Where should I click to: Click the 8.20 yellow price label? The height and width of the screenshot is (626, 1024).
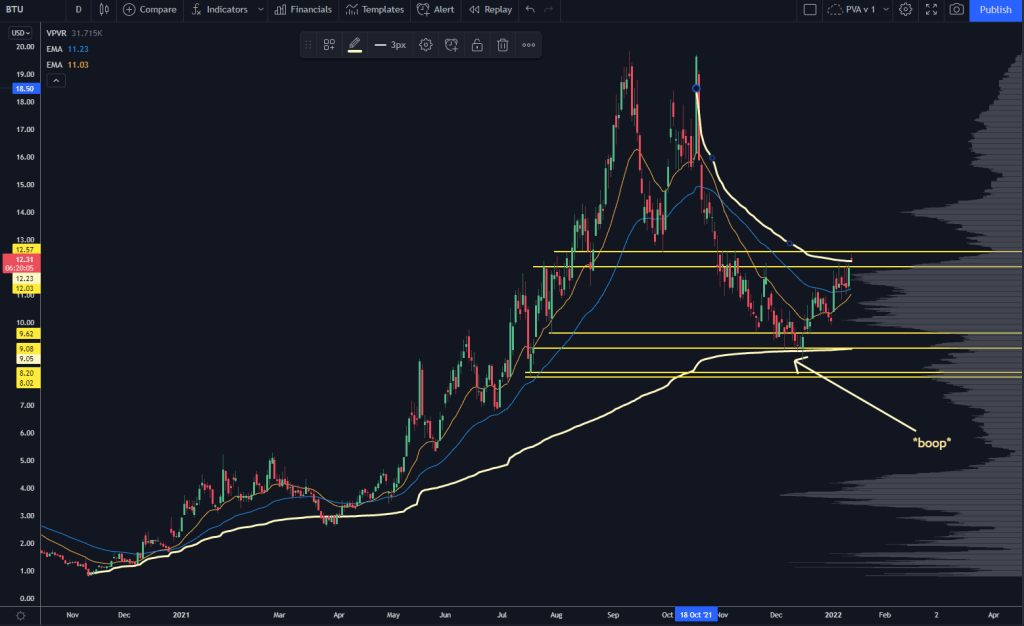point(26,373)
